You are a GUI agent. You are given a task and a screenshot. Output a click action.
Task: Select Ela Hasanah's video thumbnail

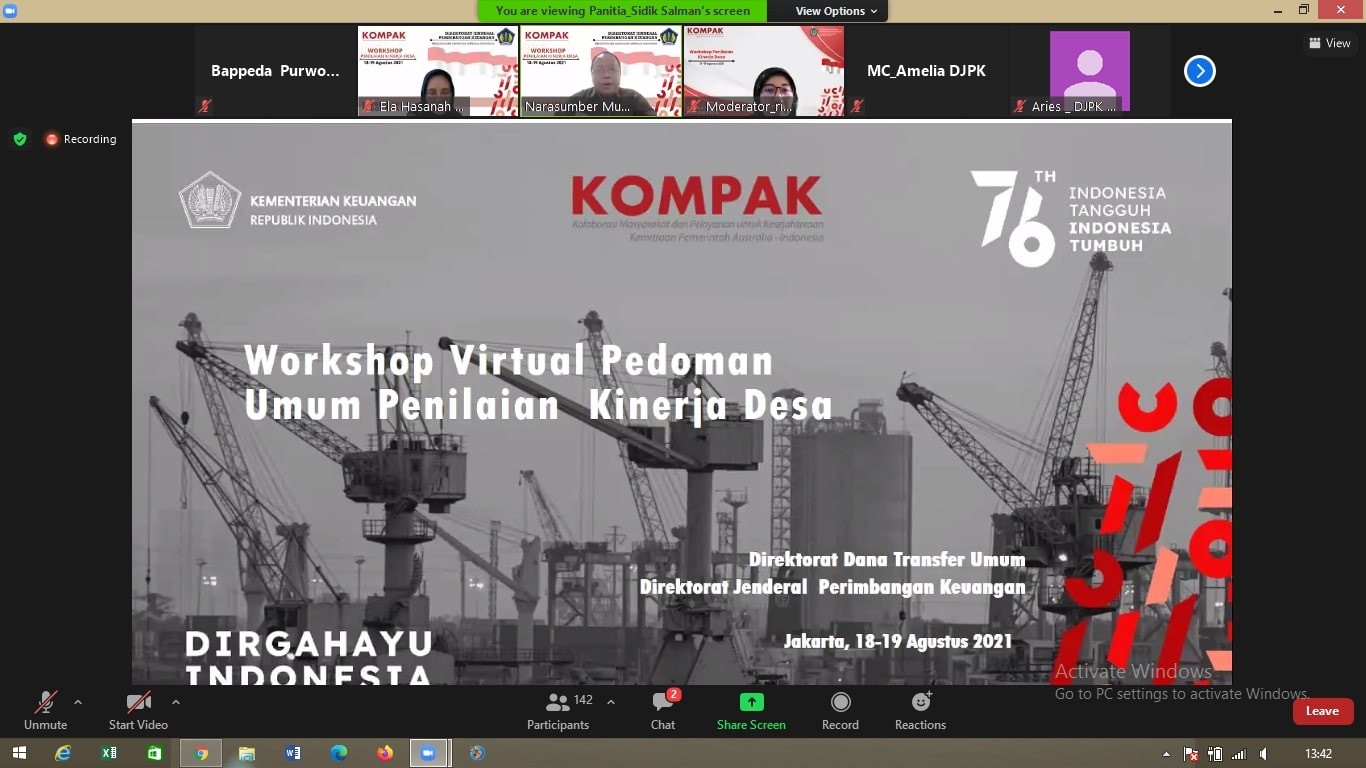(438, 71)
